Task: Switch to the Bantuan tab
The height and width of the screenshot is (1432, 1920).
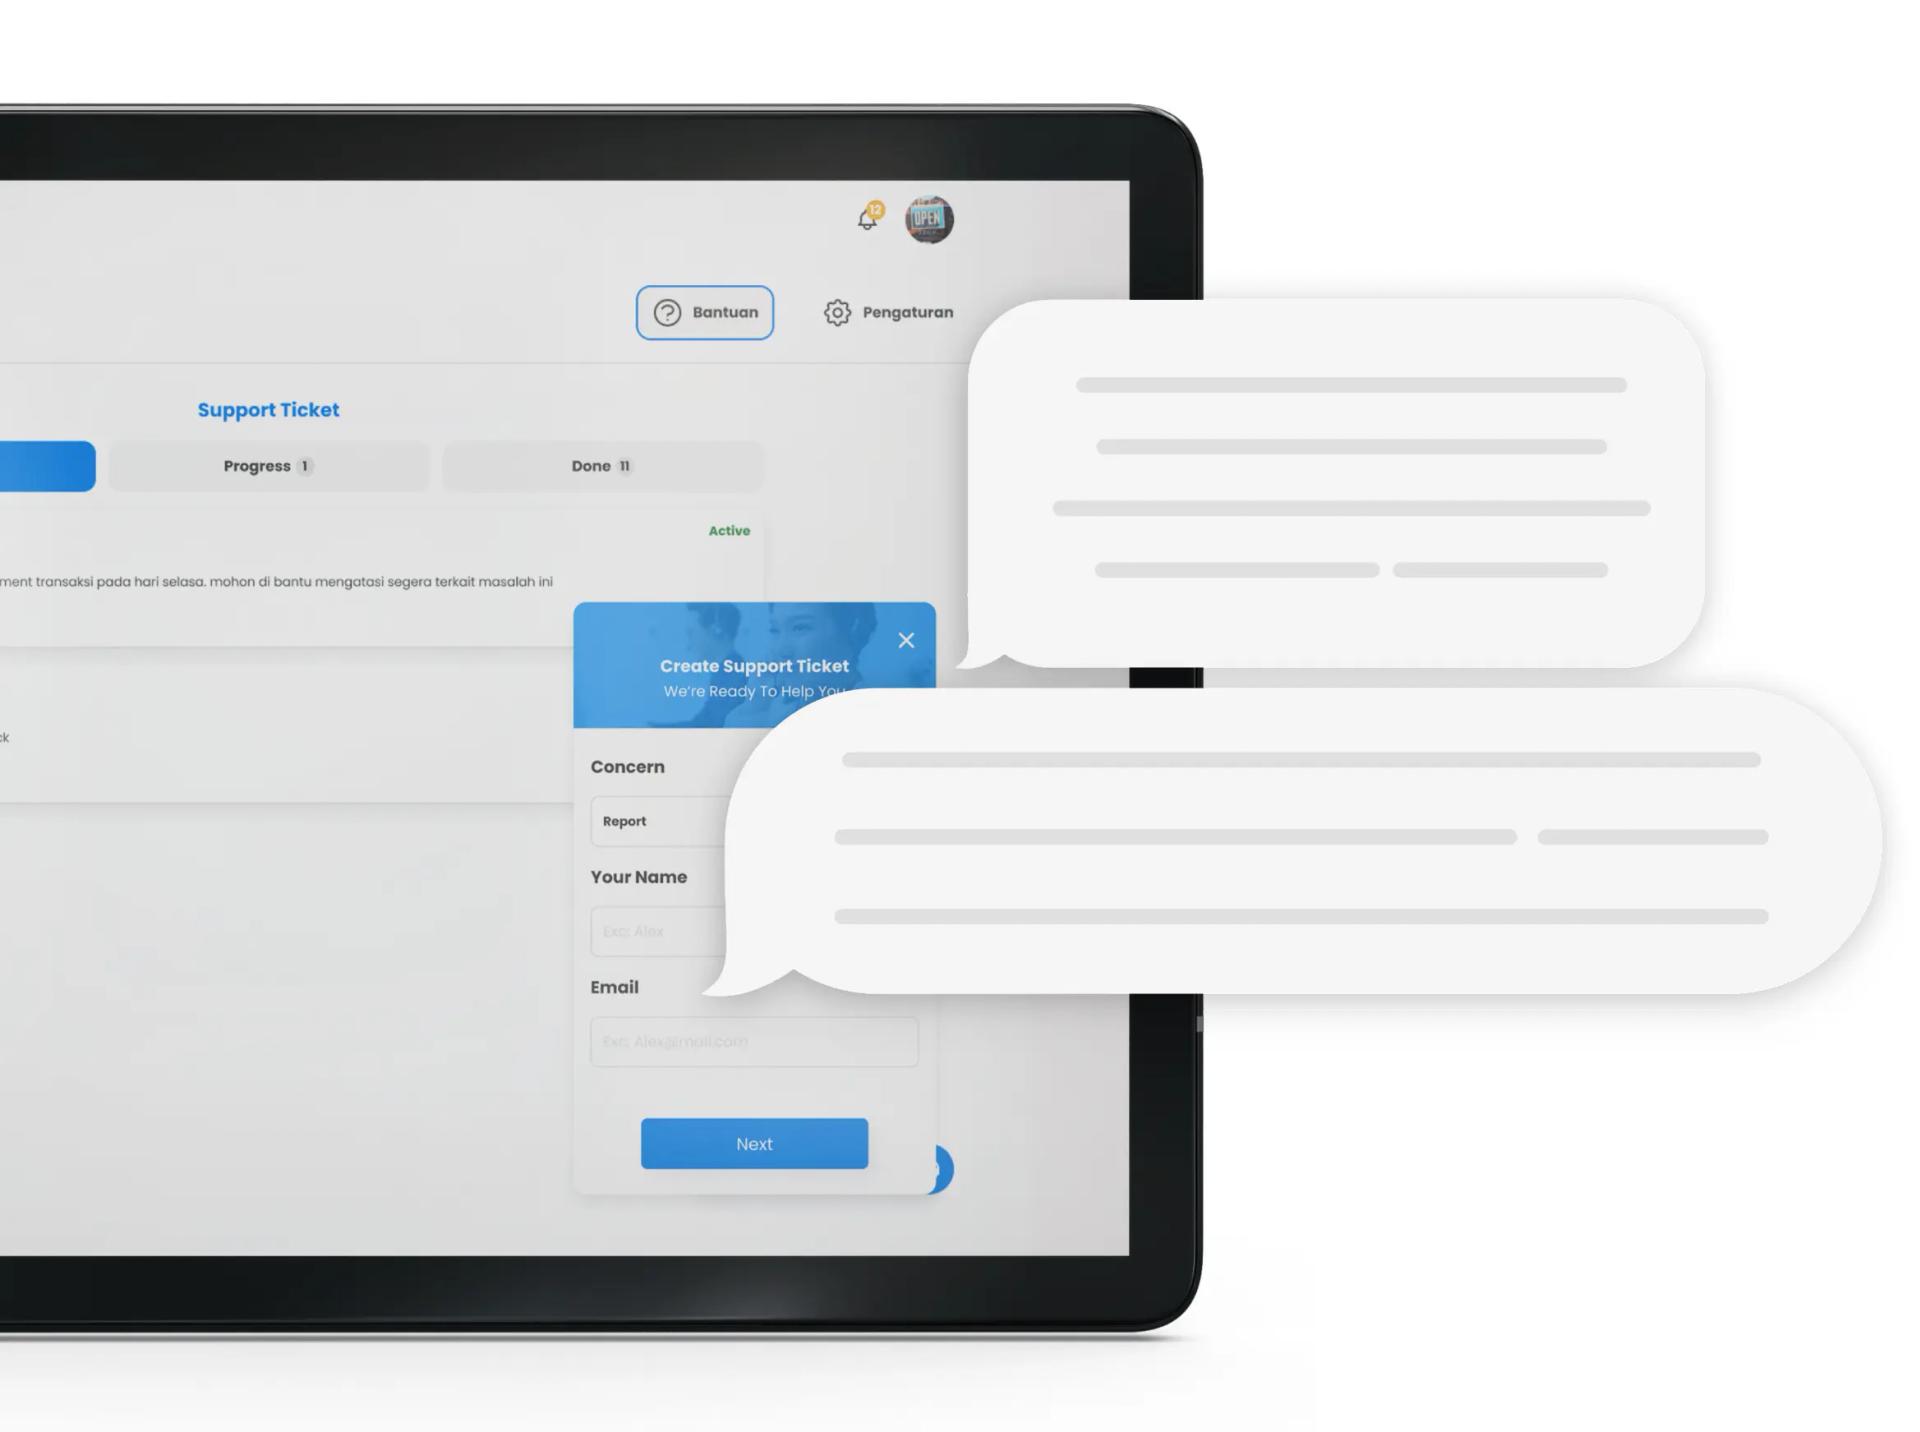Action: [x=702, y=311]
